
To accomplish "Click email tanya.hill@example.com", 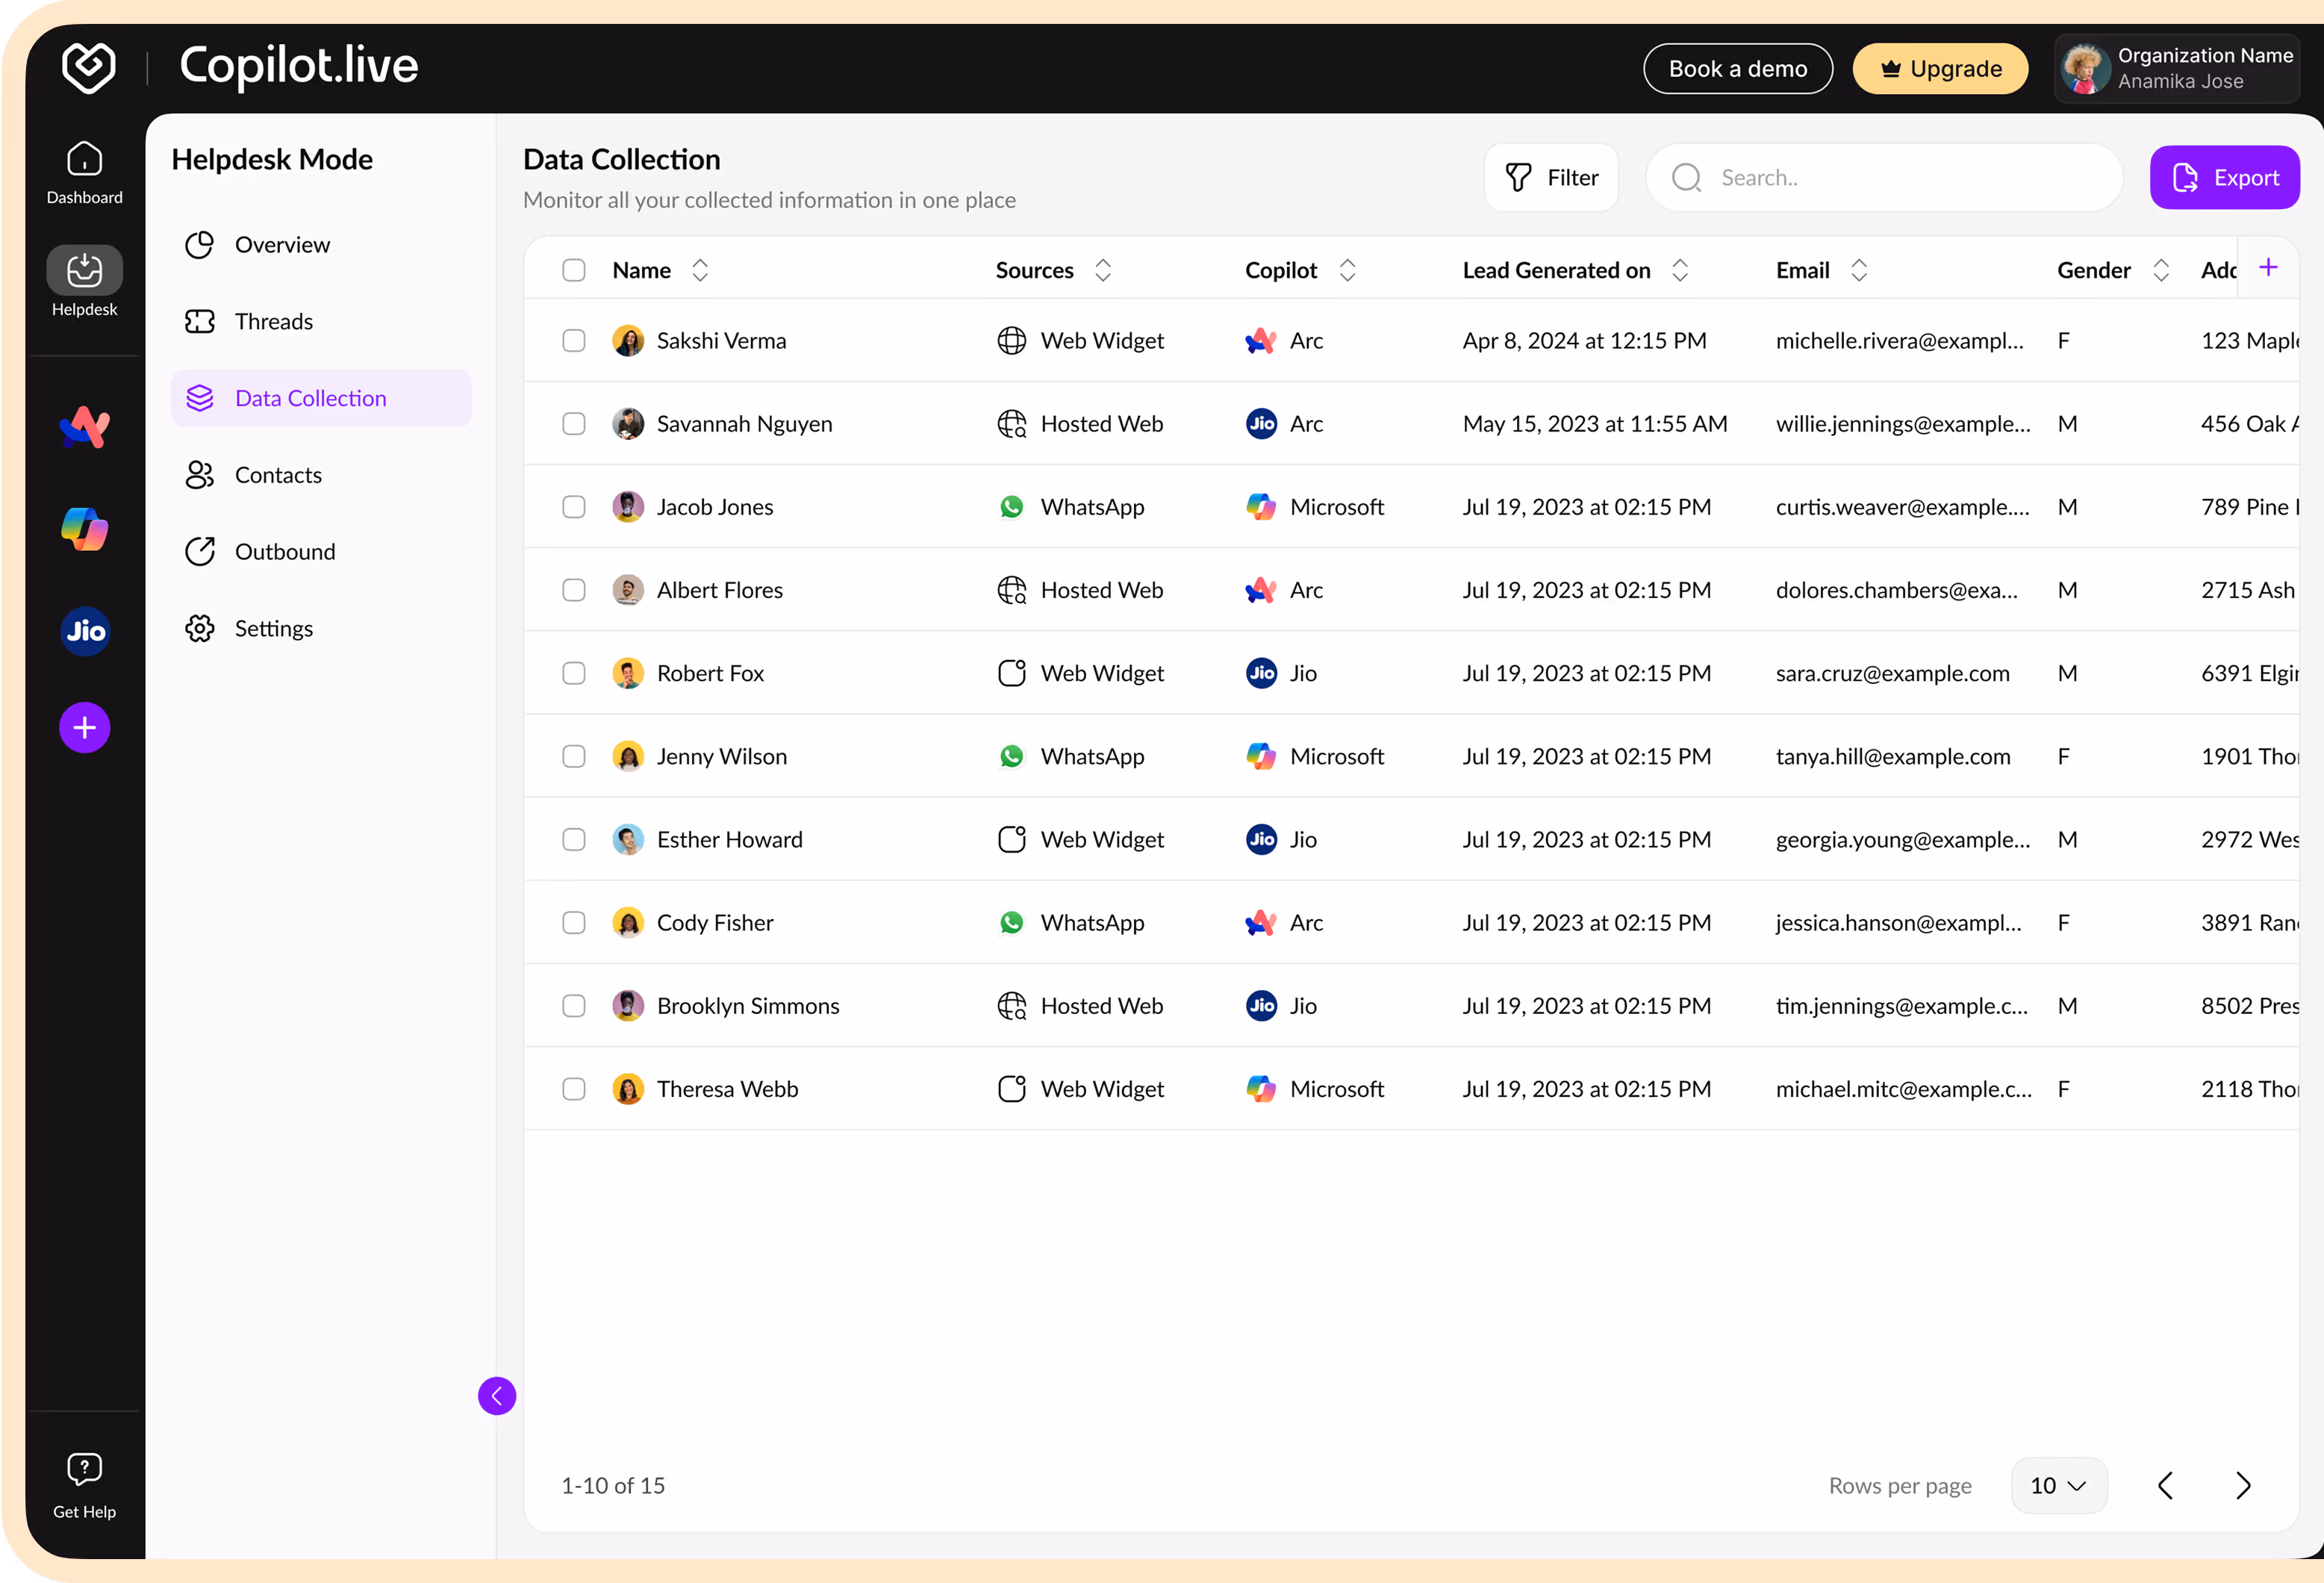I will pyautogui.click(x=1893, y=756).
